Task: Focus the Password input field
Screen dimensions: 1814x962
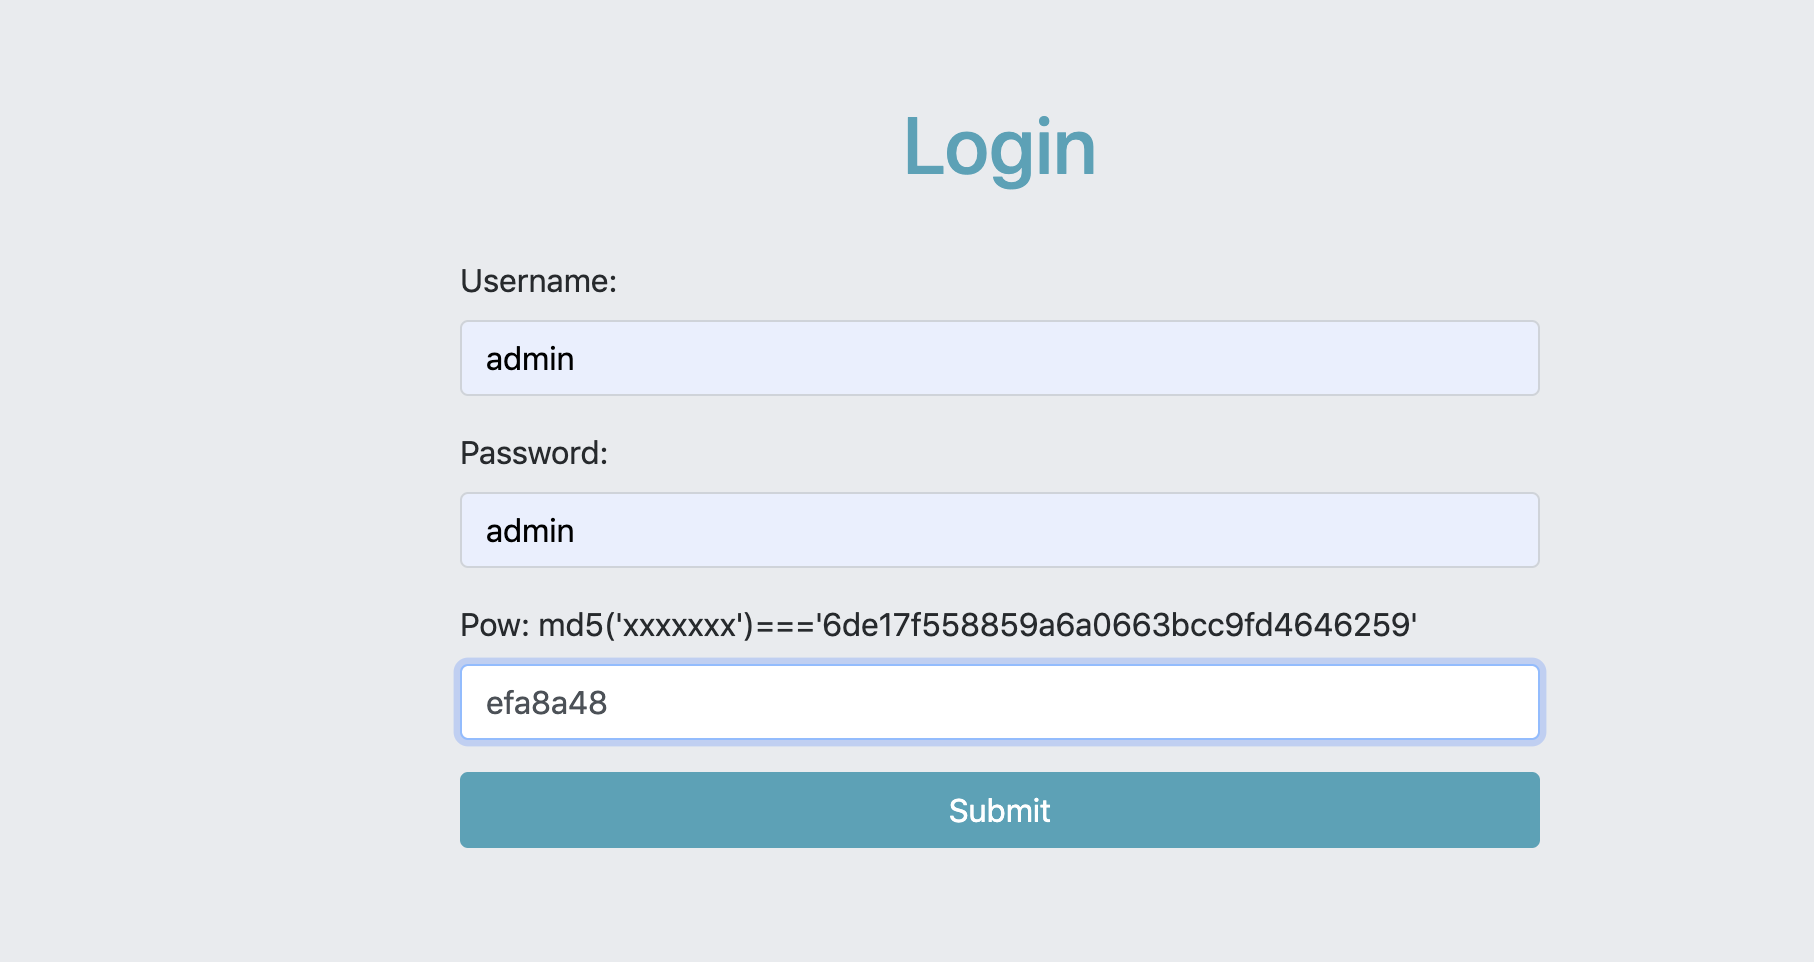Action: coord(999,530)
